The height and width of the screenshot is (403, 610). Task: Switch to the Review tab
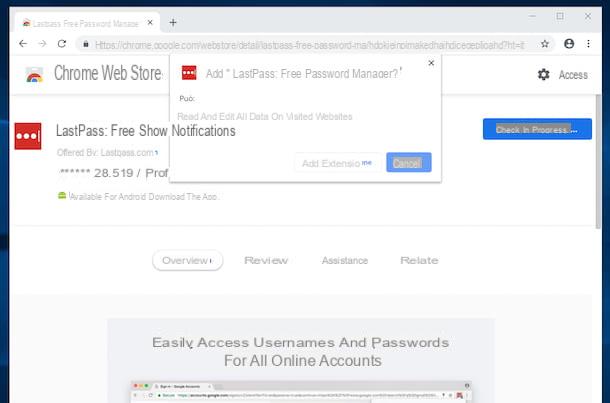pyautogui.click(x=266, y=260)
